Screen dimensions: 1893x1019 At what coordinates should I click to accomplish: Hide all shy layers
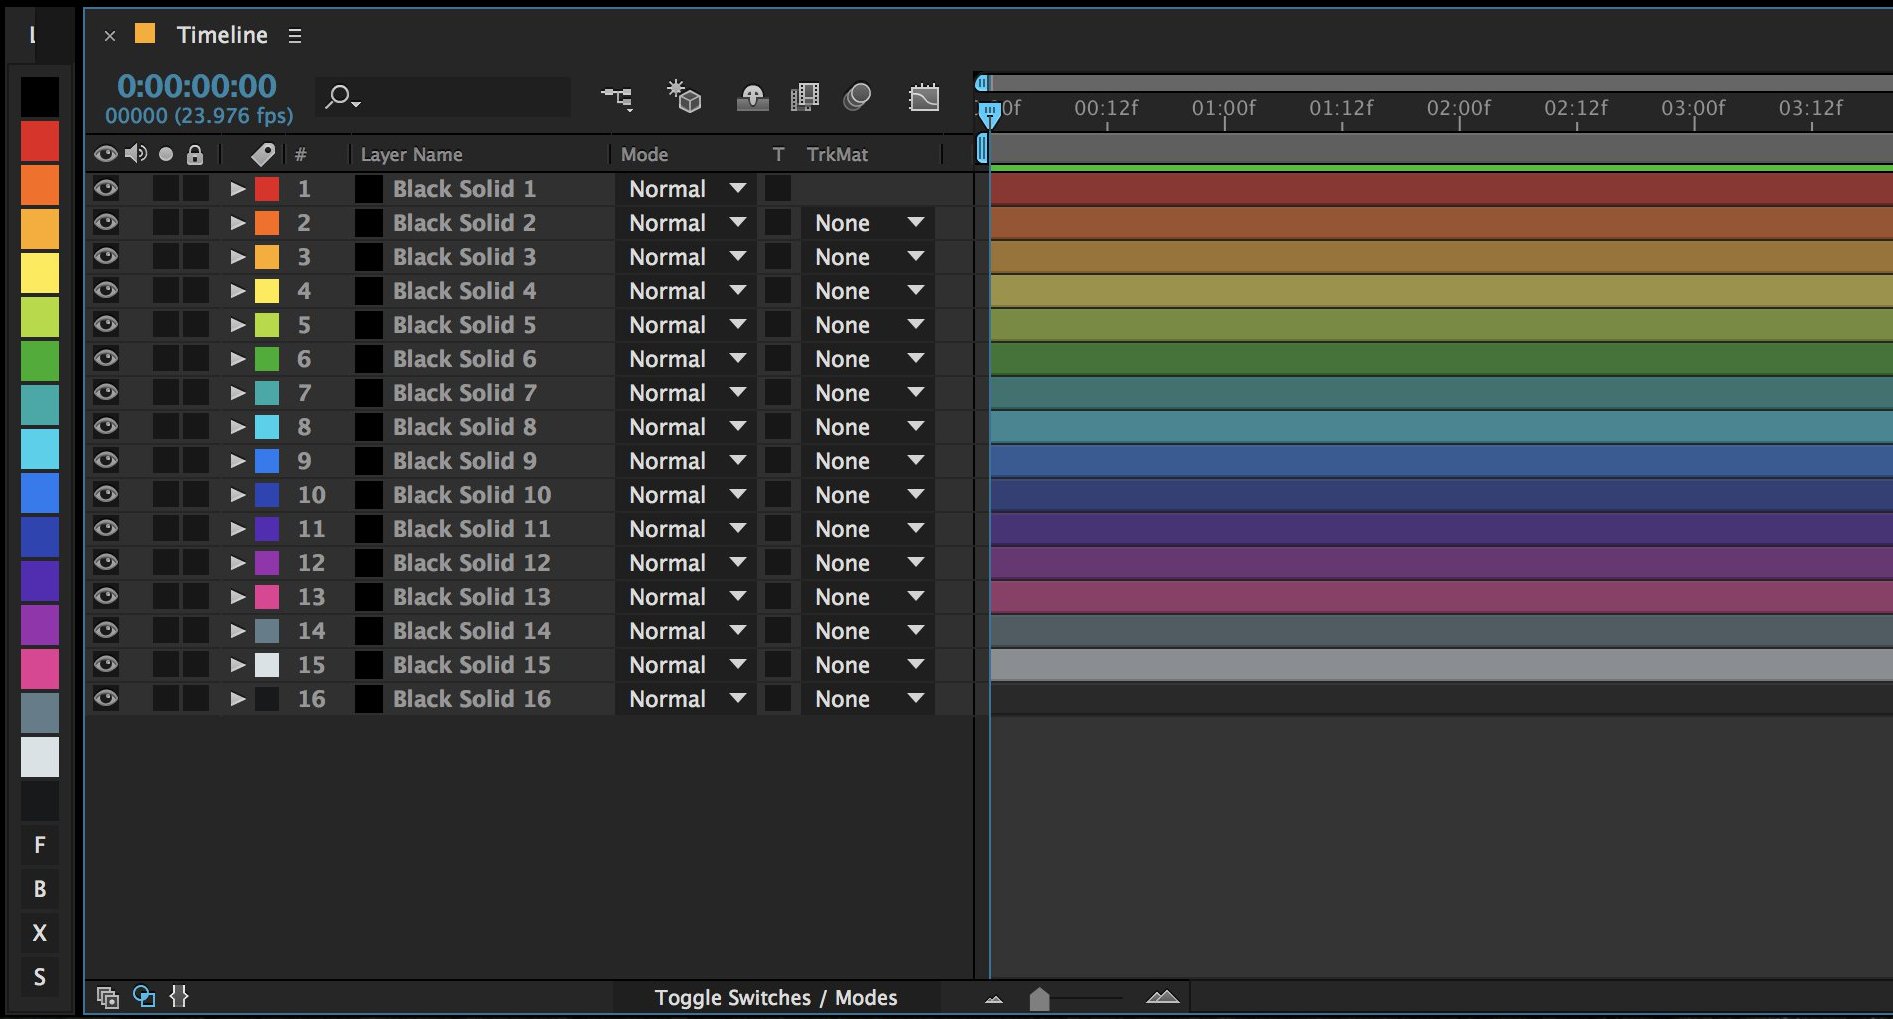753,97
